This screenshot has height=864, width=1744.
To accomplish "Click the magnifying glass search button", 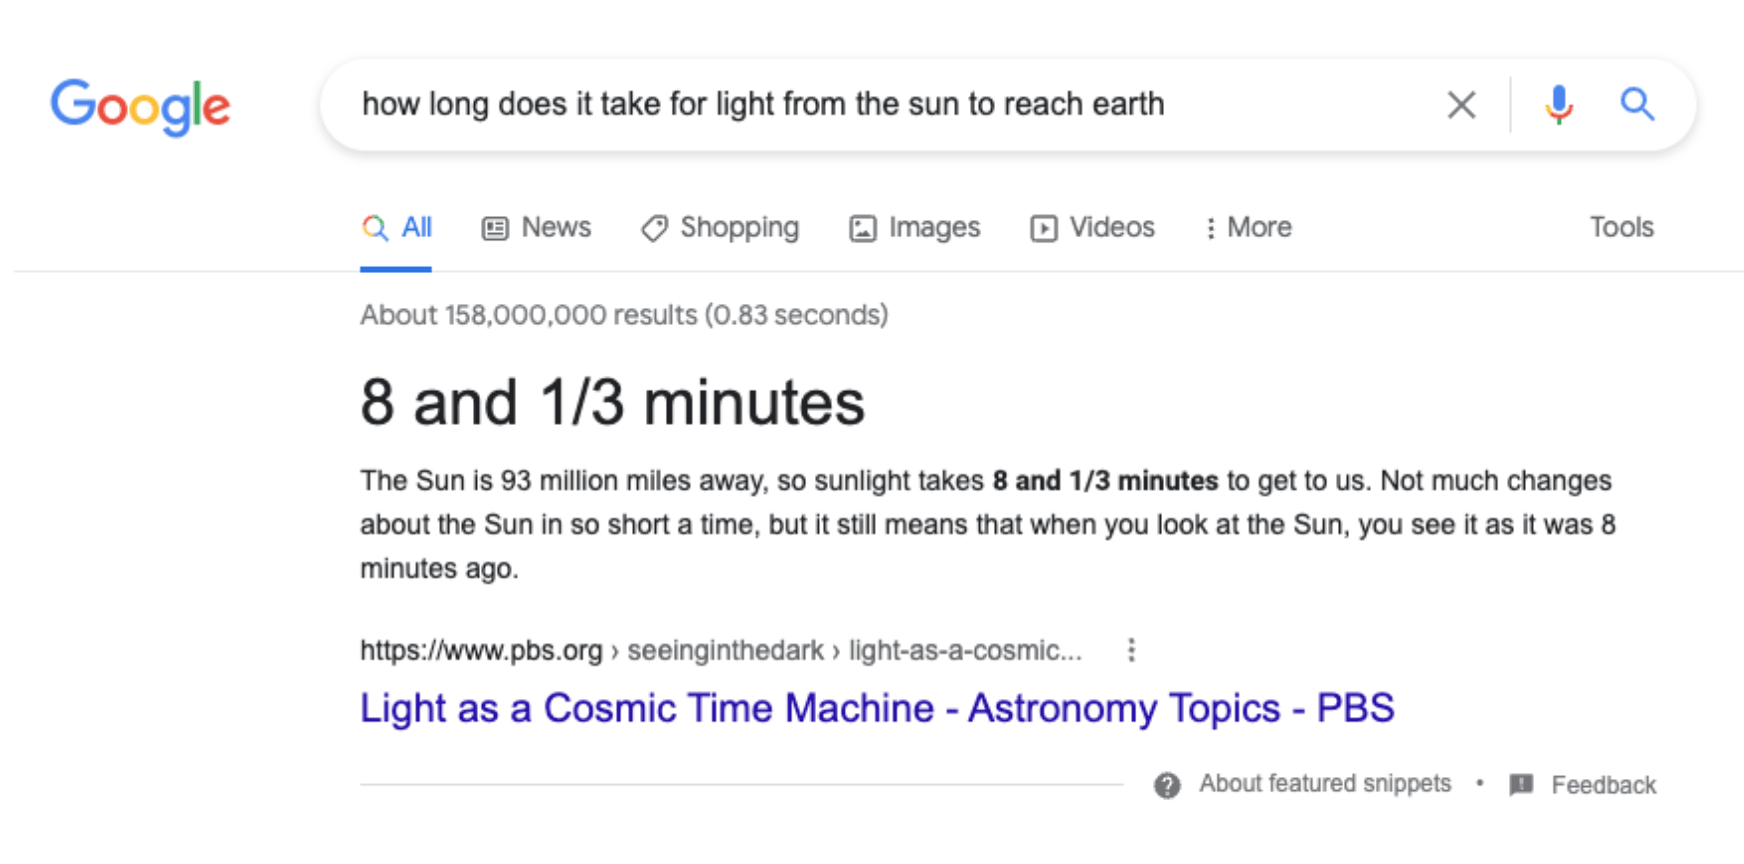I will [1637, 104].
